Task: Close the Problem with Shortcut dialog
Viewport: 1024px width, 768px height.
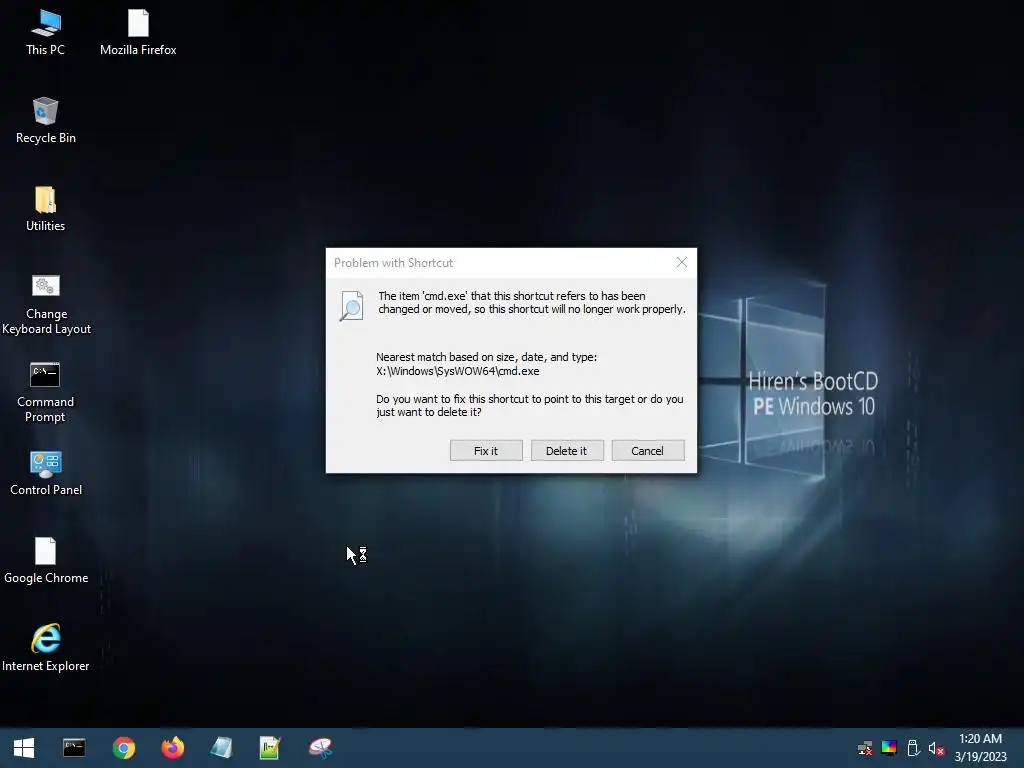Action: [682, 263]
